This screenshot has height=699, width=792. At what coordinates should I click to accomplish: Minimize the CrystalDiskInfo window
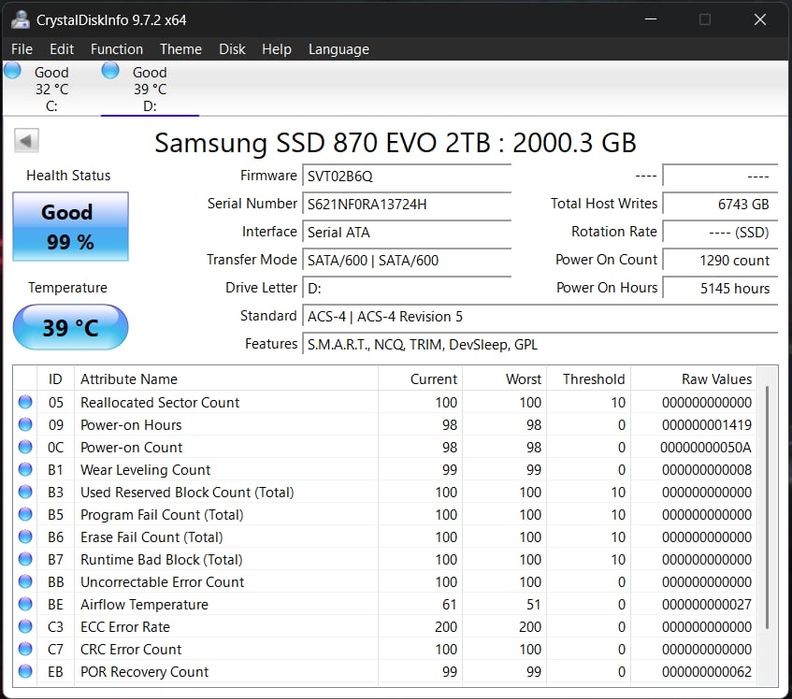pos(651,20)
